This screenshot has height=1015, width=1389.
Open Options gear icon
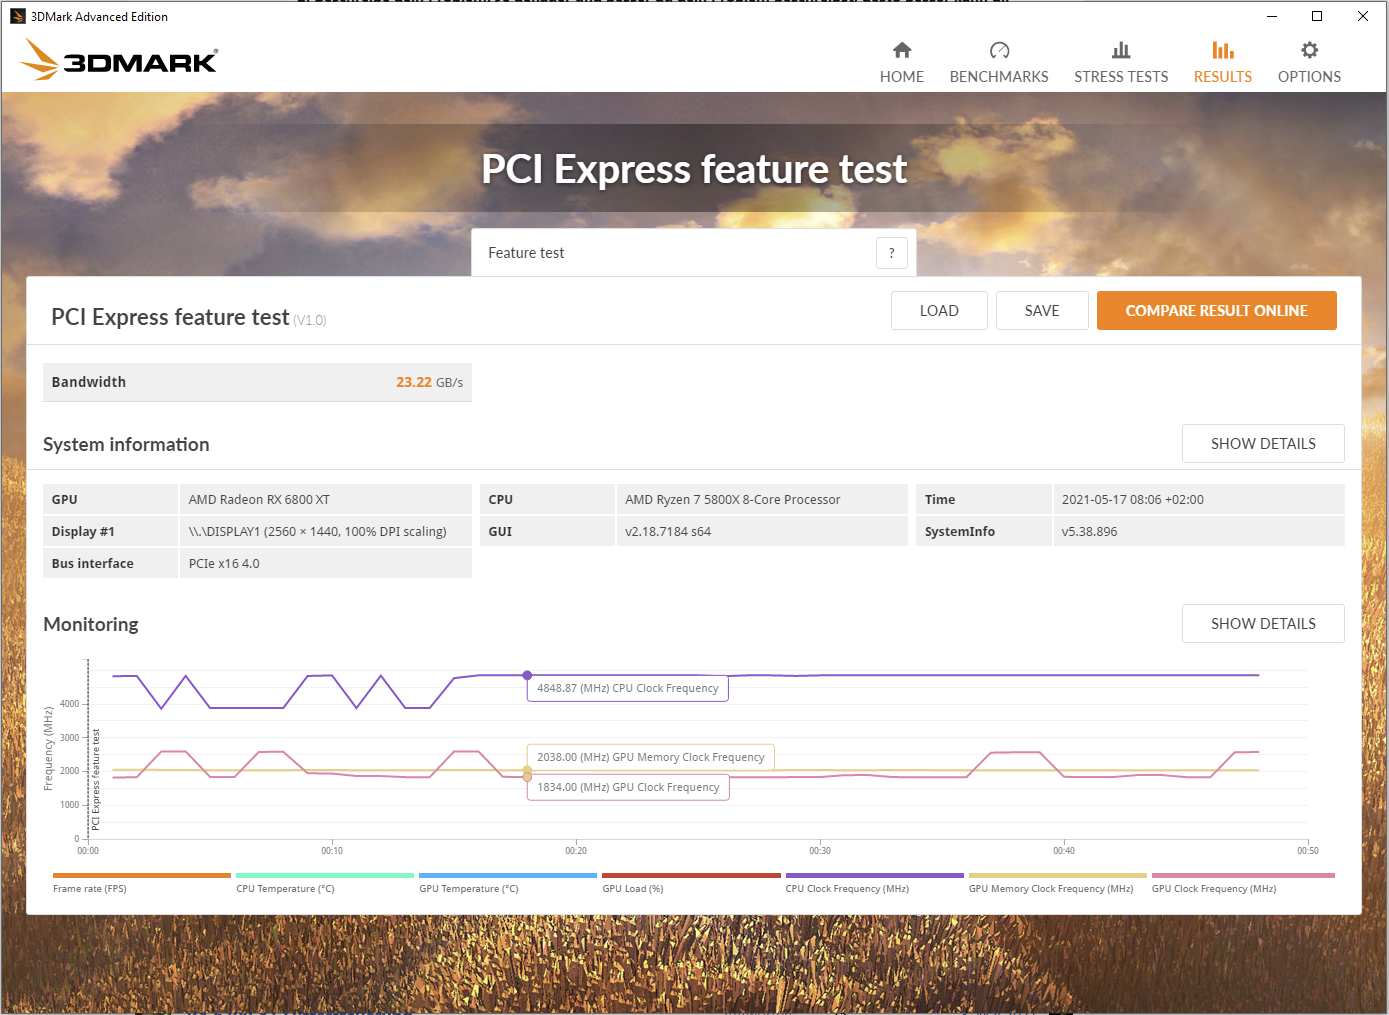(1309, 50)
